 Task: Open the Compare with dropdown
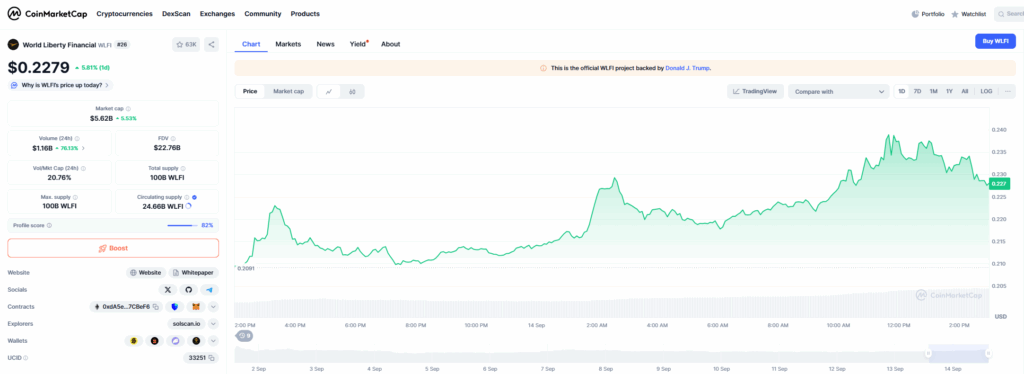click(x=839, y=91)
